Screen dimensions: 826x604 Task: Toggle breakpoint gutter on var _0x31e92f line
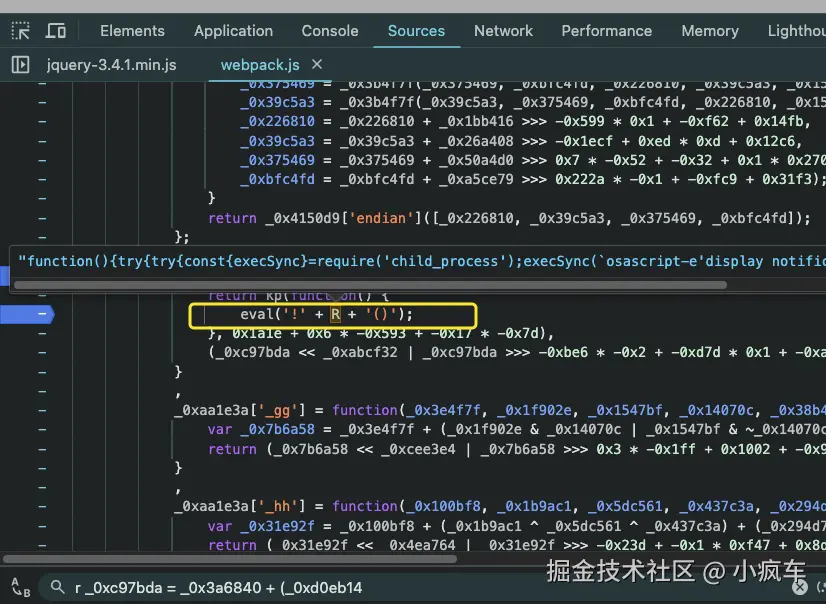click(x=42, y=526)
